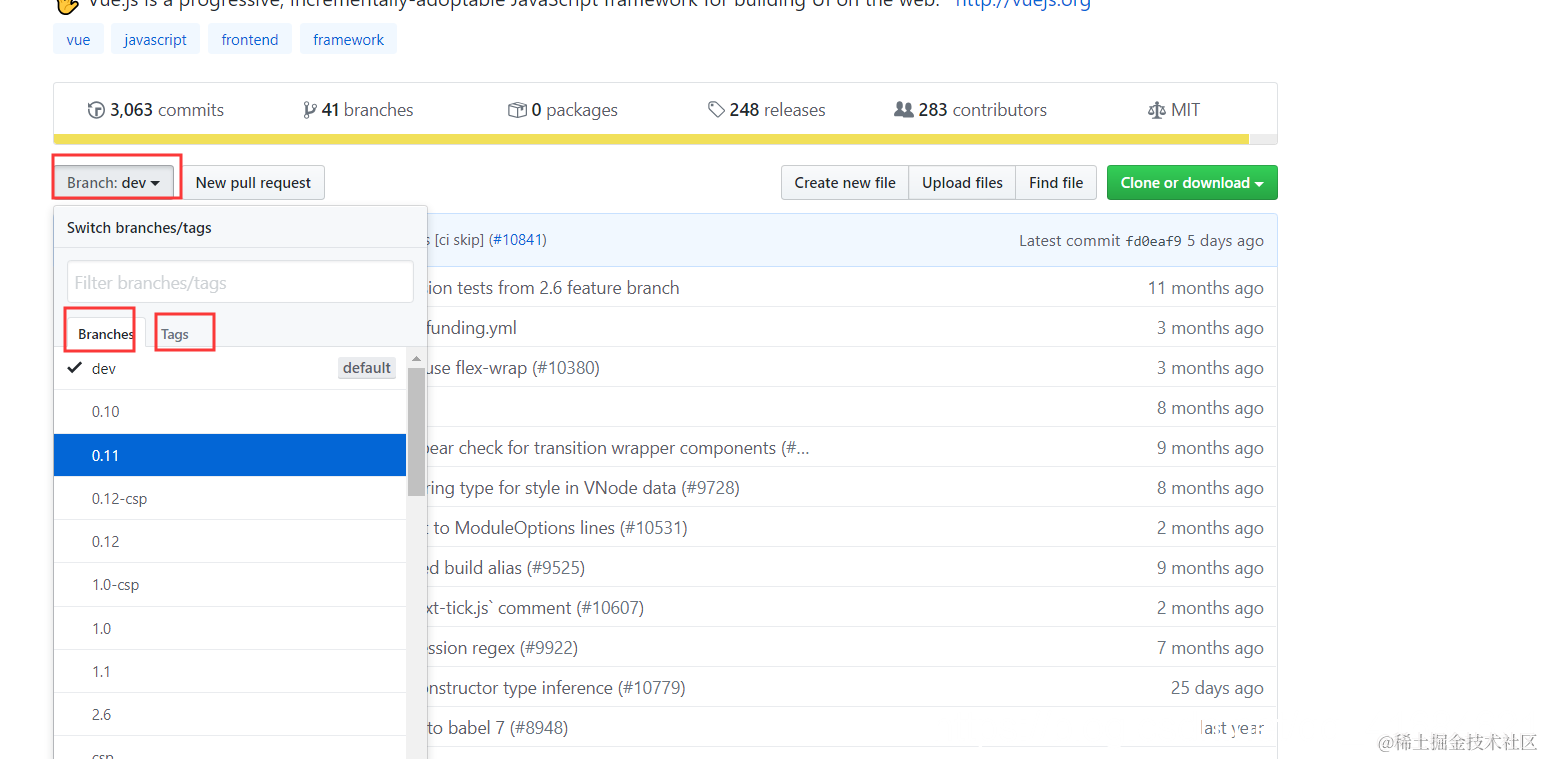Click the '11 months ago' timestamp
The image size is (1544, 759).
[1205, 288]
